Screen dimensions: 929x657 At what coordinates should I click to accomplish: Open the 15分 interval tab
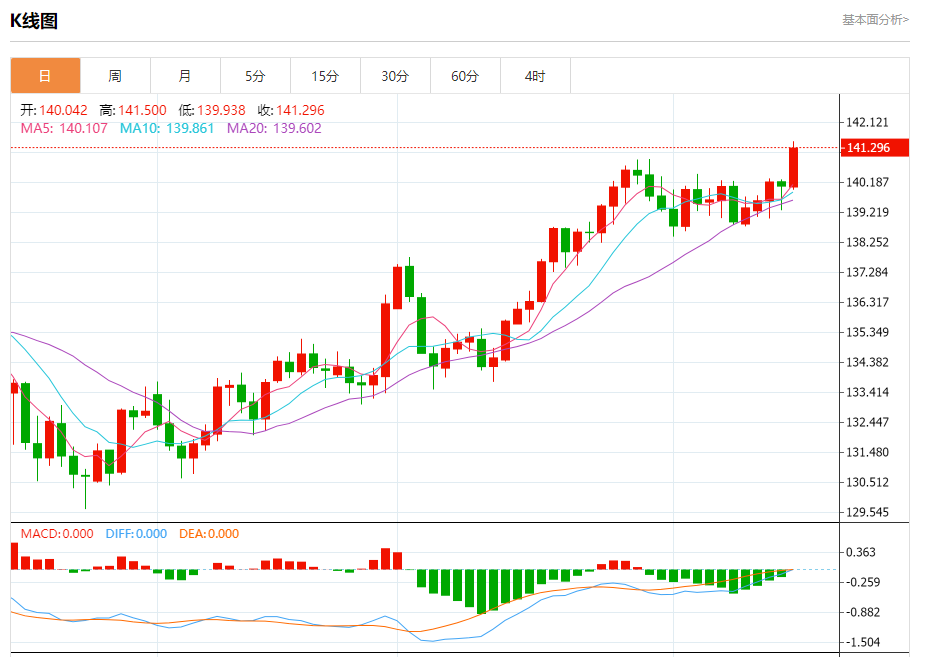pos(325,76)
